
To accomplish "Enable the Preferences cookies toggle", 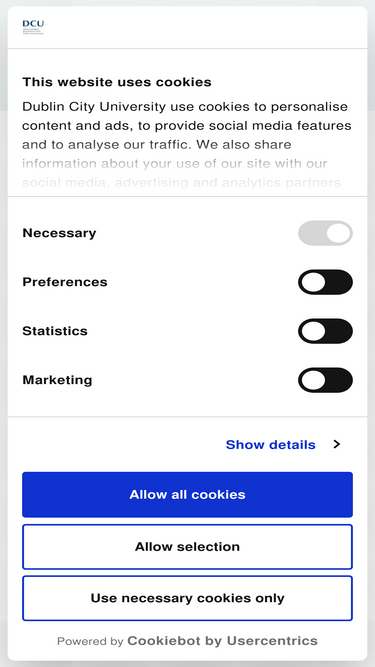I will coord(325,282).
